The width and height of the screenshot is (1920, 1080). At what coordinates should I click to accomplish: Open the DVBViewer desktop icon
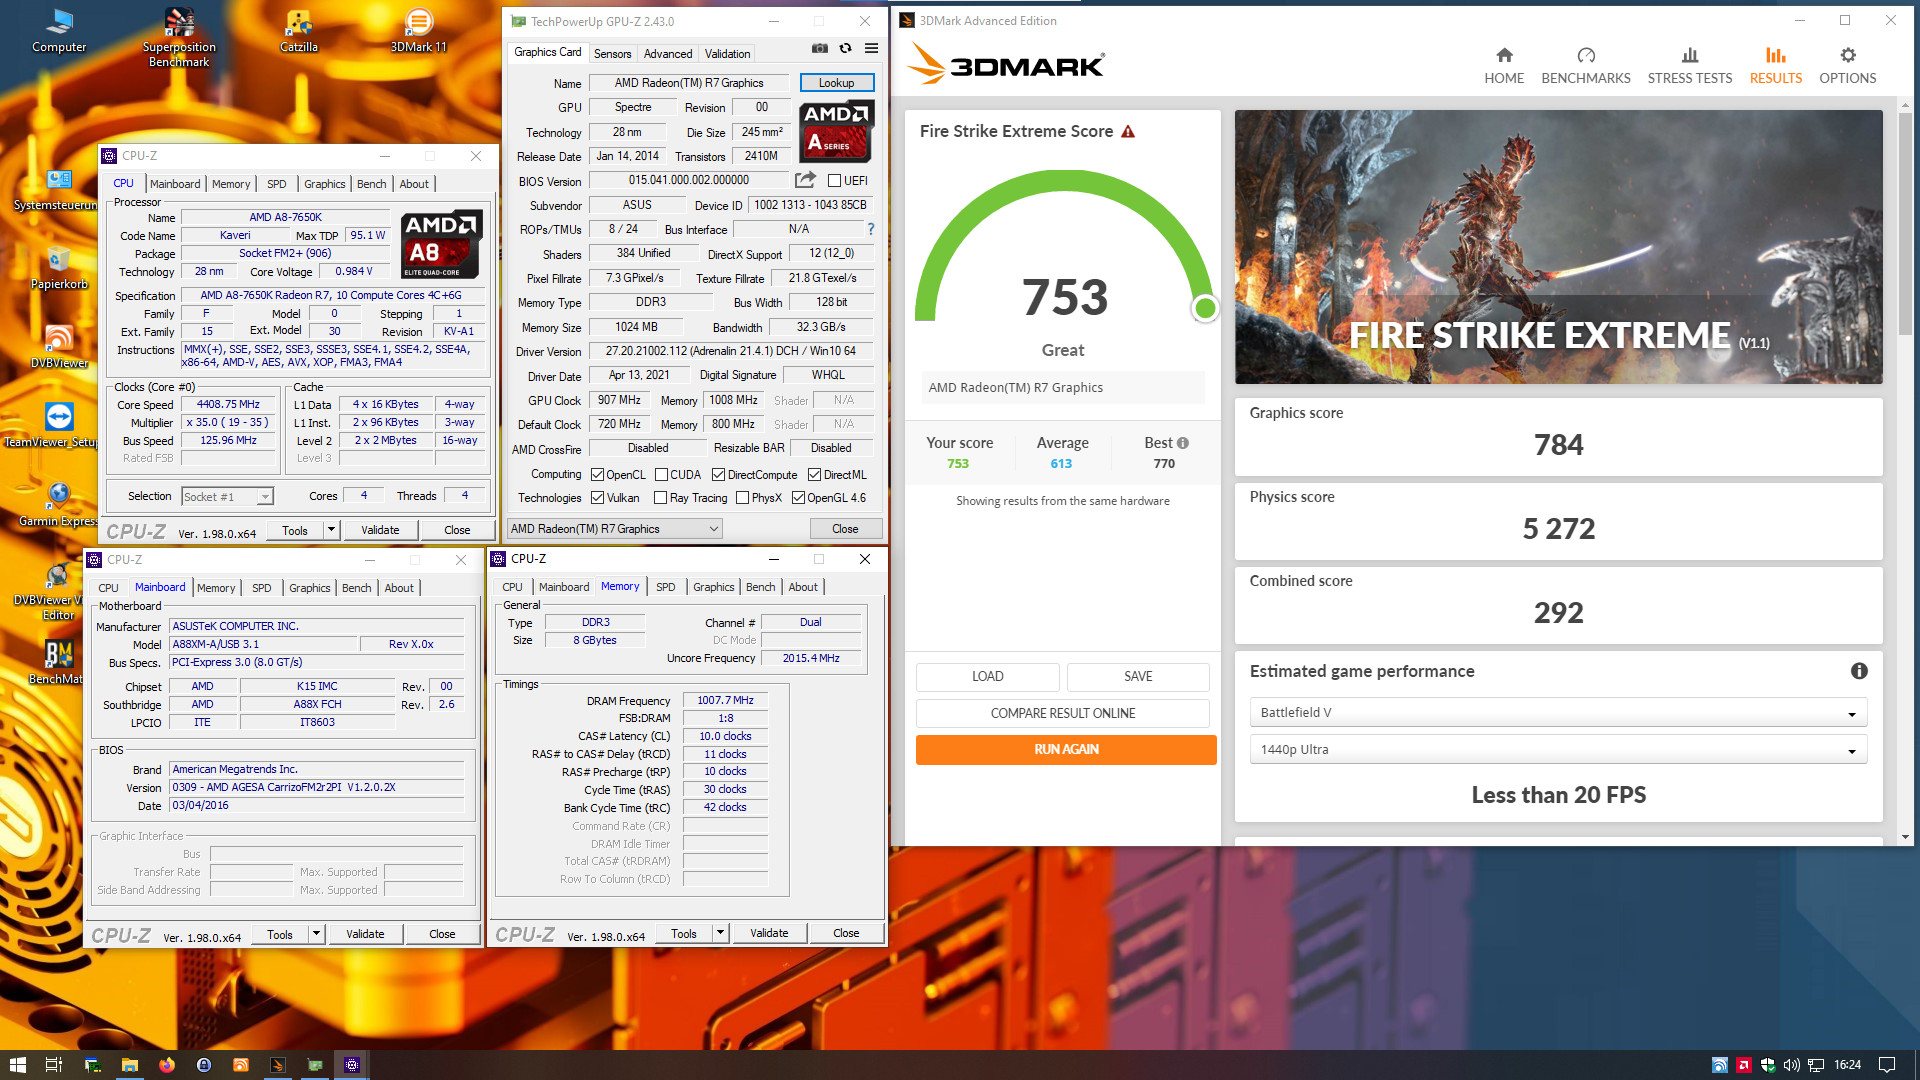(x=59, y=347)
